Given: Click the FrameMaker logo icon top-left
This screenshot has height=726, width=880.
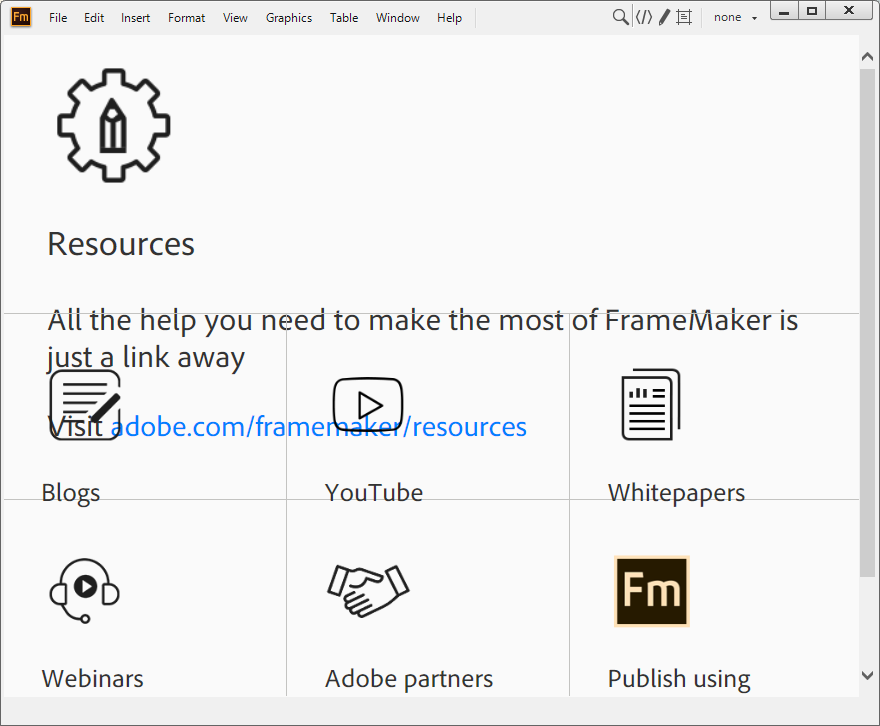Looking at the screenshot, I should coord(20,17).
